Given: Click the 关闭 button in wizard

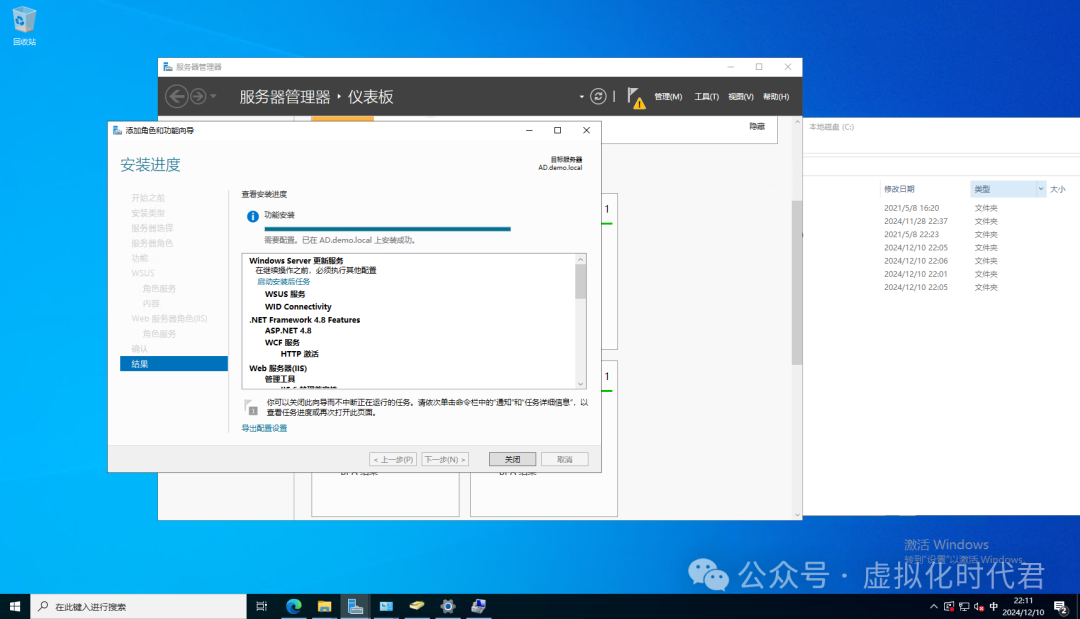Looking at the screenshot, I should tap(512, 459).
